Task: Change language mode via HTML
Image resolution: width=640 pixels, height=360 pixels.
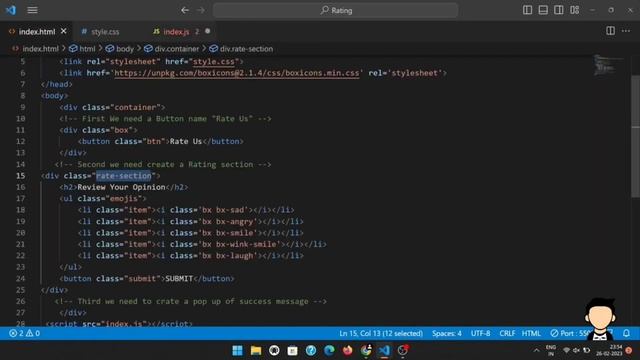Action: [x=531, y=333]
